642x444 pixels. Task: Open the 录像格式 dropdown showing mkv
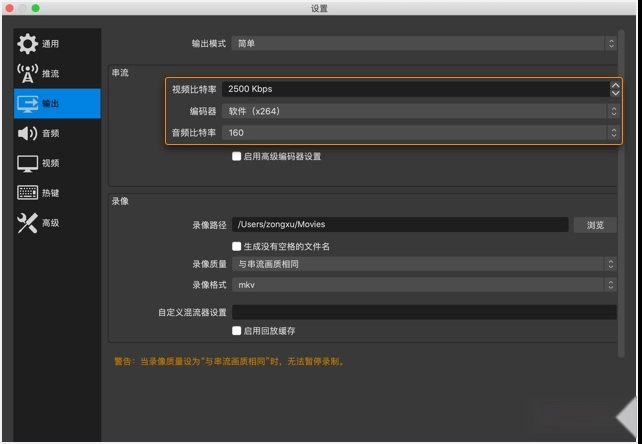[x=424, y=284]
